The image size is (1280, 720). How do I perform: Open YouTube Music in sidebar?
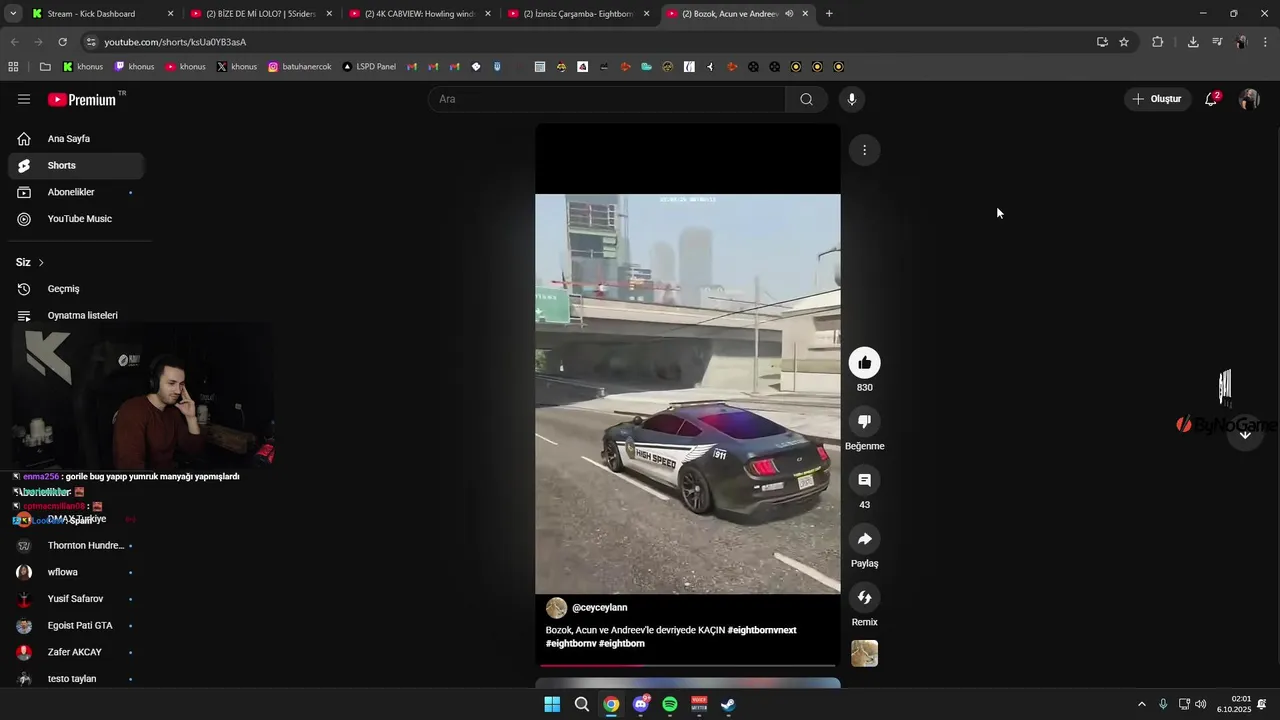tap(76, 219)
